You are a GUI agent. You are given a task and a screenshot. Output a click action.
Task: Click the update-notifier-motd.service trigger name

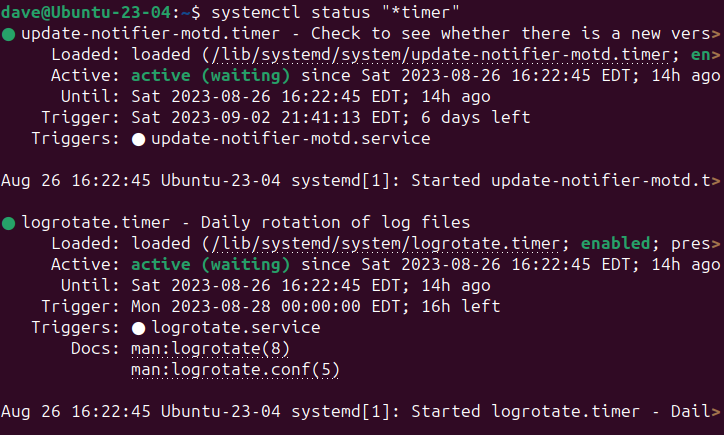[290, 139]
